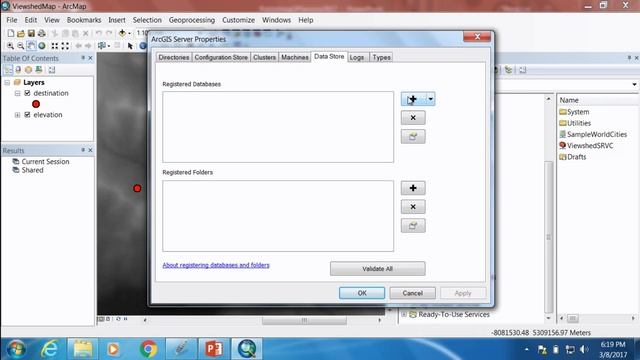Click the Registered Databases list box
This screenshot has width=640, height=360.
pyautogui.click(x=278, y=127)
